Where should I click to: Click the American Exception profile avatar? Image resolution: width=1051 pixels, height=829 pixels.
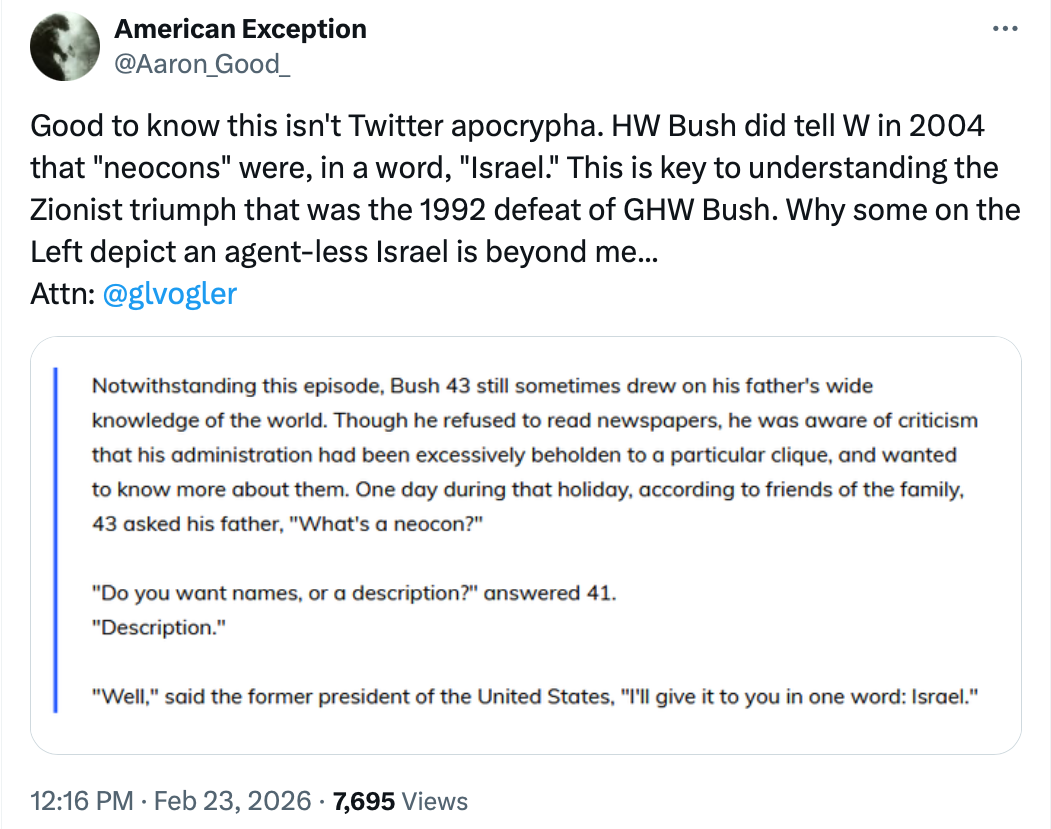66,48
